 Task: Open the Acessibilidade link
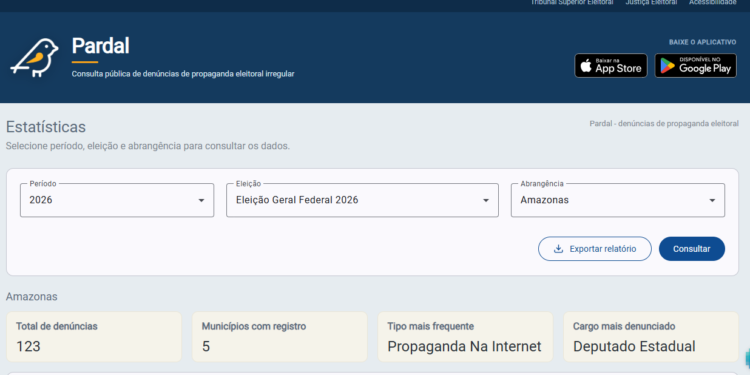tap(713, 2)
